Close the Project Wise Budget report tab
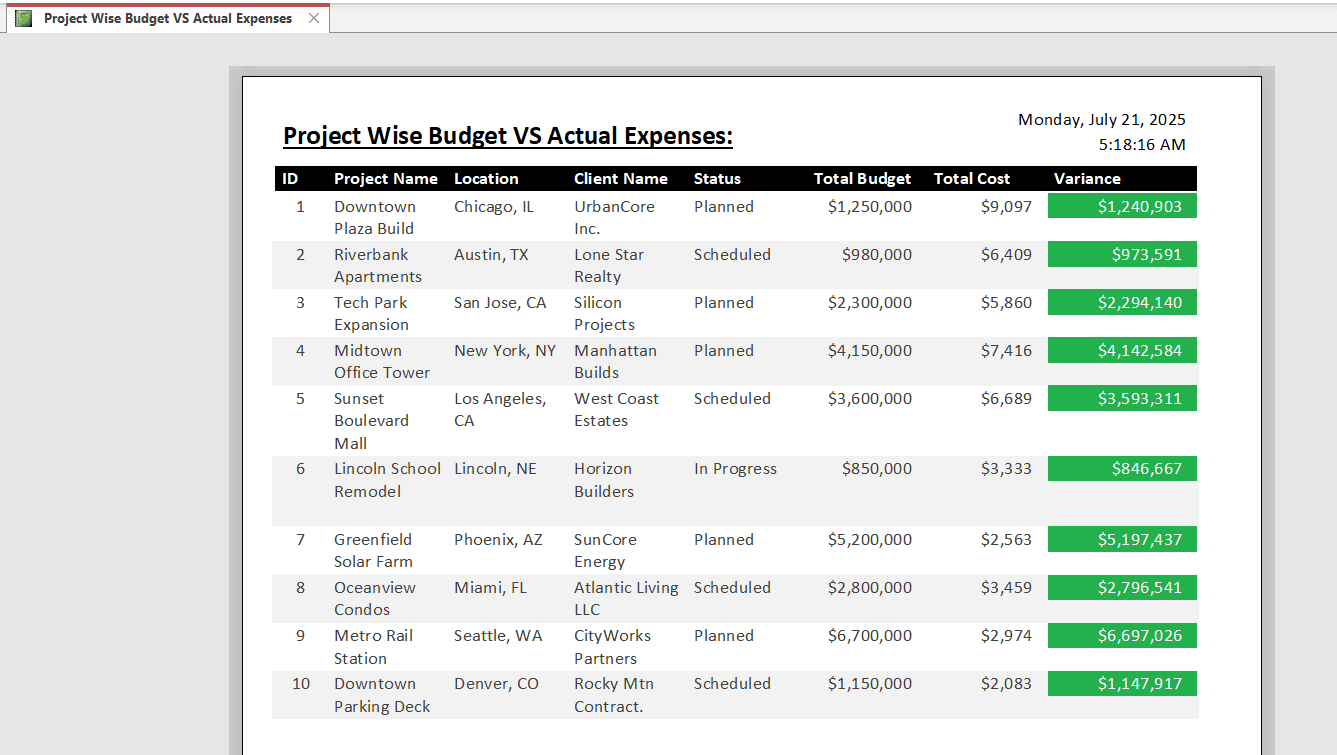The width and height of the screenshot is (1337, 755). (x=314, y=18)
